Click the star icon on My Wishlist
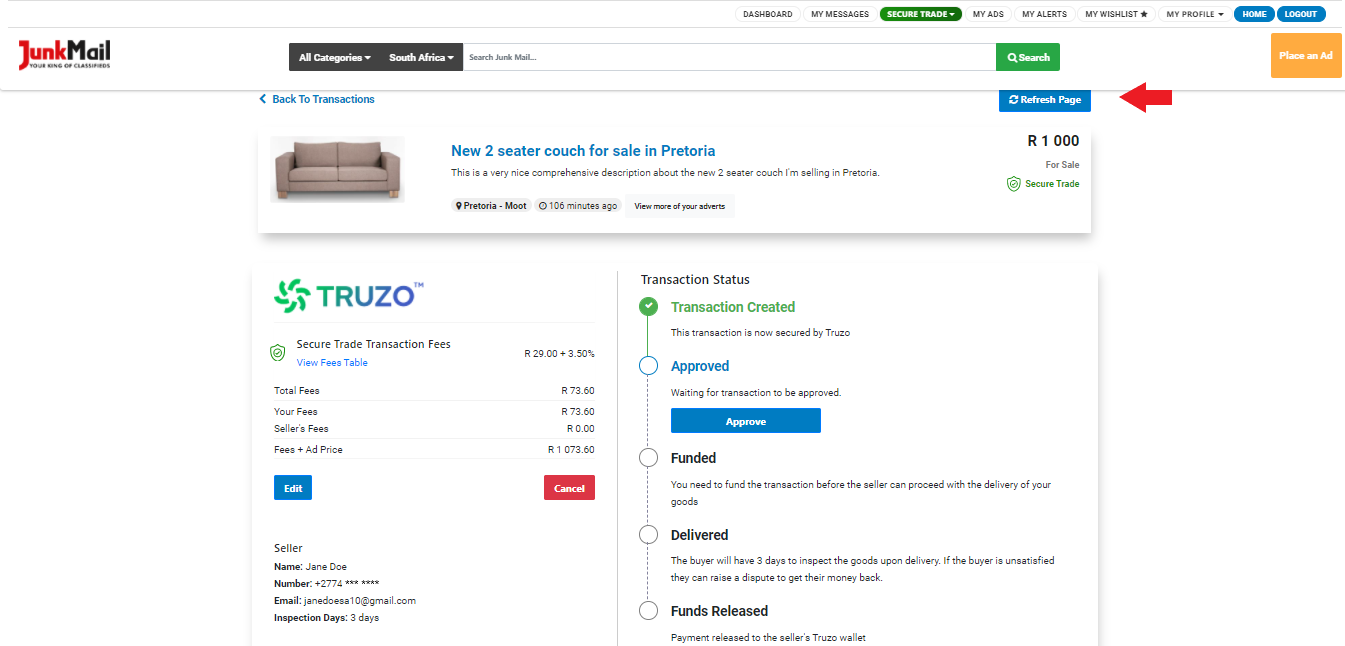Image resolution: width=1345 pixels, height=646 pixels. [x=1141, y=14]
